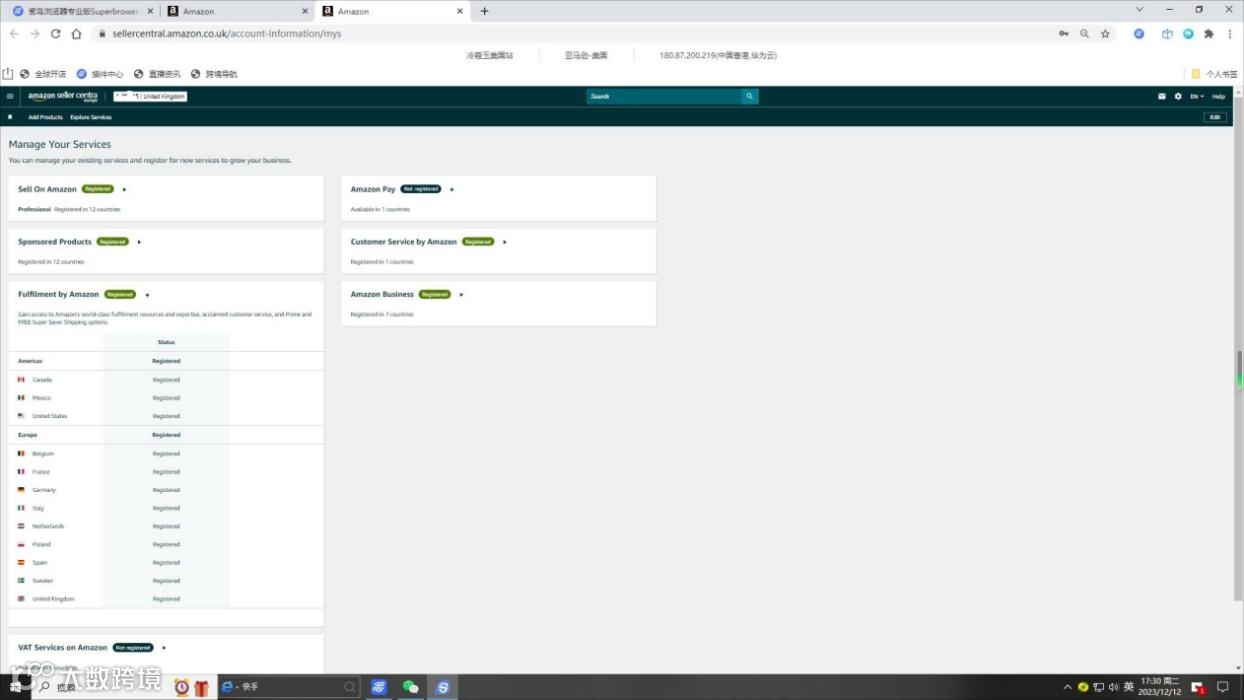Click the Mexico row
Screen dimensions: 1244x700
[x=166, y=398]
